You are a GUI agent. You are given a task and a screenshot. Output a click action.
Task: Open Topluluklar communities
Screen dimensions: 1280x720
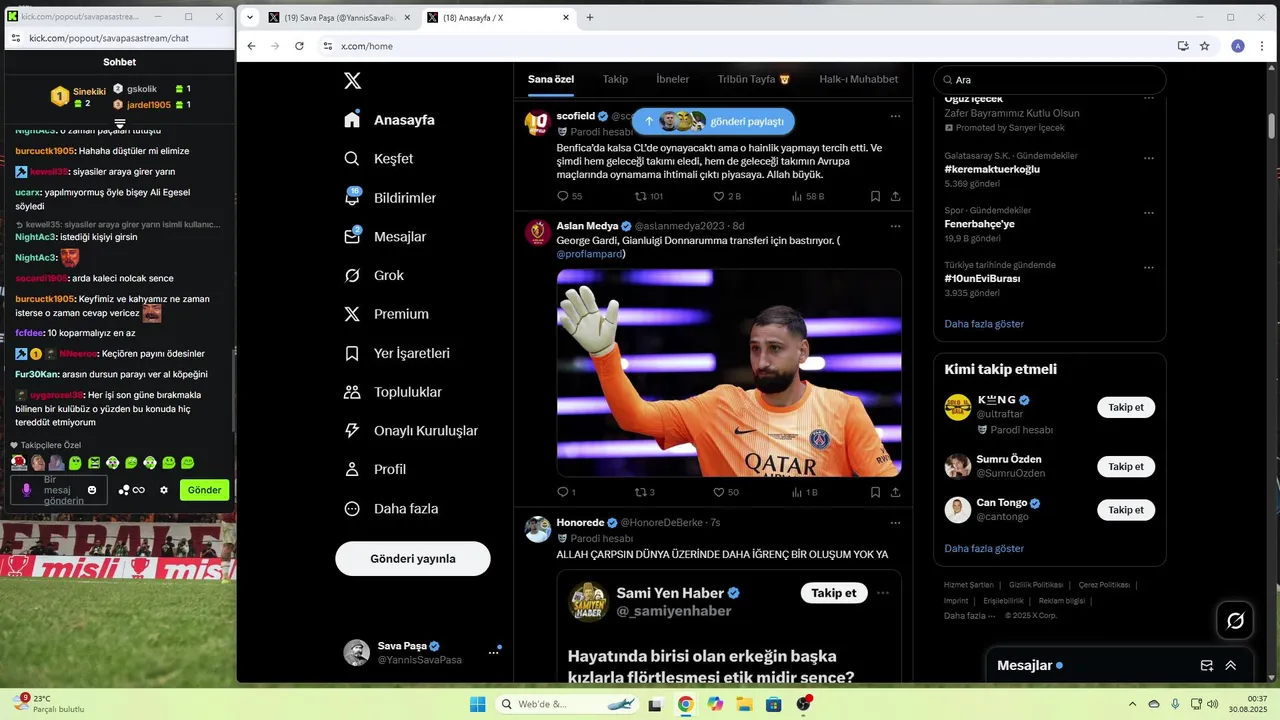click(393, 392)
